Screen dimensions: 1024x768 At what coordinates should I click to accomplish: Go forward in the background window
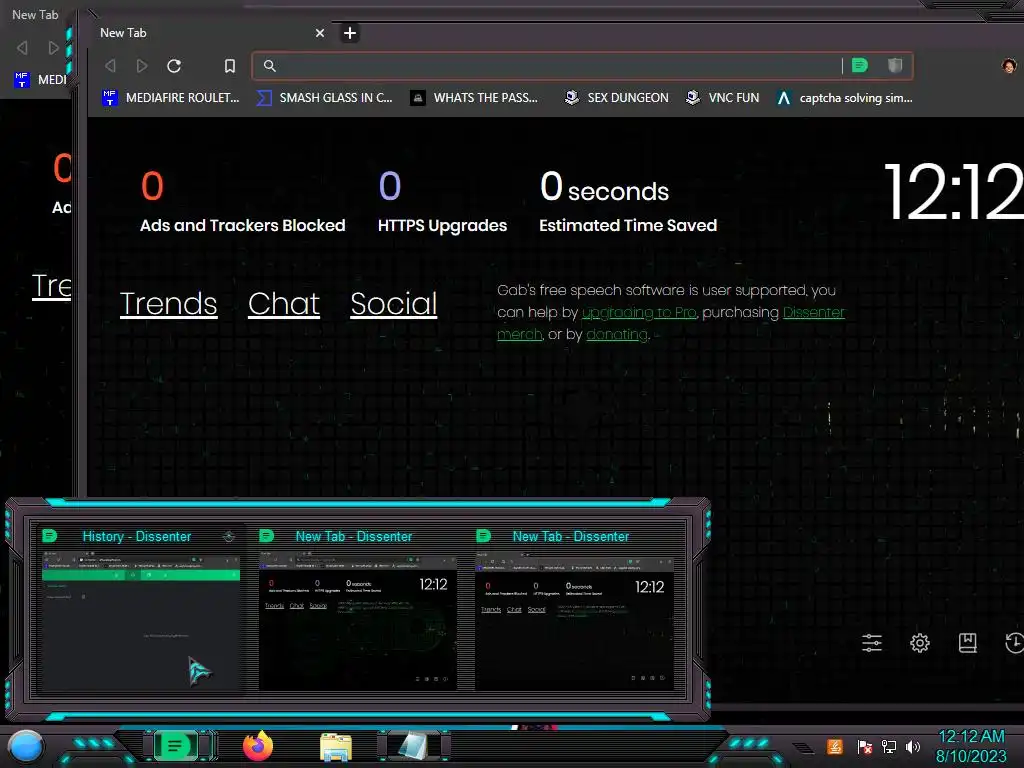[54, 48]
